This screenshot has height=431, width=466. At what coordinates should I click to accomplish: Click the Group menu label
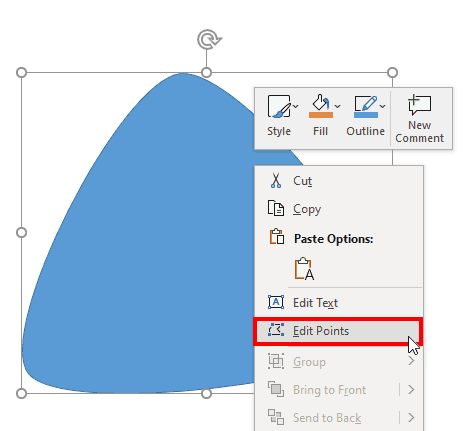click(x=309, y=362)
